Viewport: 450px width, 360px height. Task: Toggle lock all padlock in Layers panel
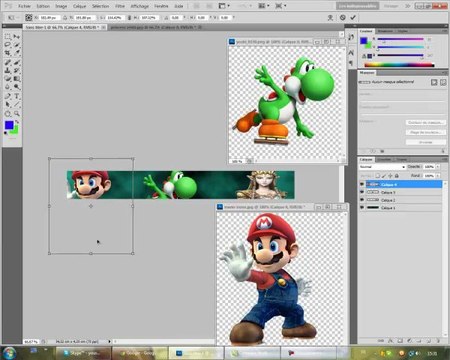pos(397,176)
